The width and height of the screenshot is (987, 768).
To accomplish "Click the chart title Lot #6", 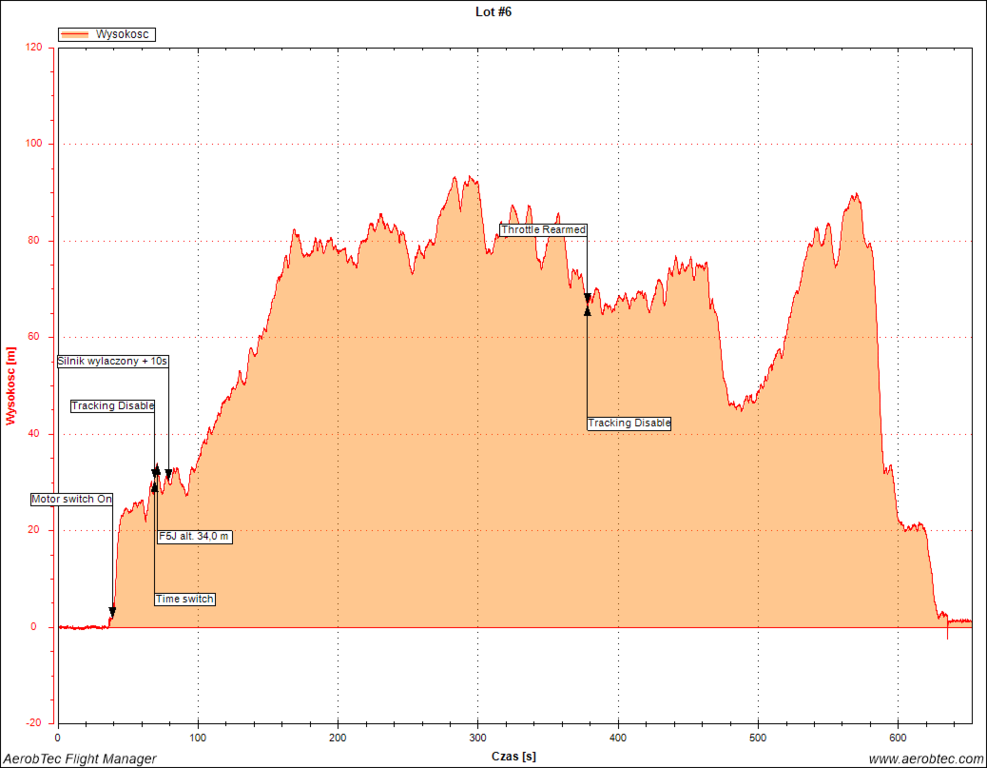I will click(x=493, y=12).
